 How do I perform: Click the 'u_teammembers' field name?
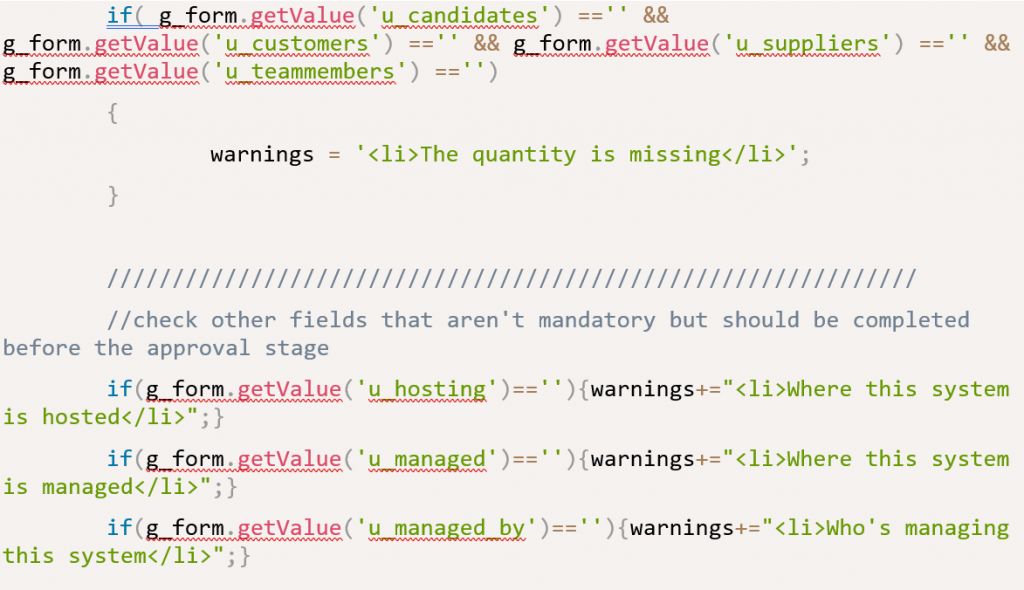click(x=310, y=71)
